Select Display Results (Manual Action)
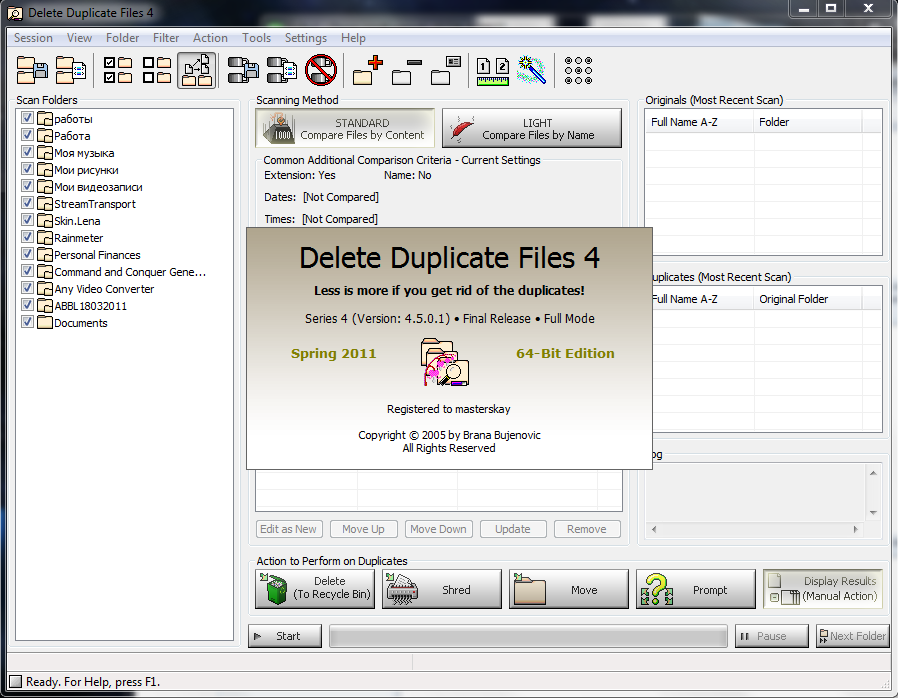898x698 pixels. [x=823, y=589]
